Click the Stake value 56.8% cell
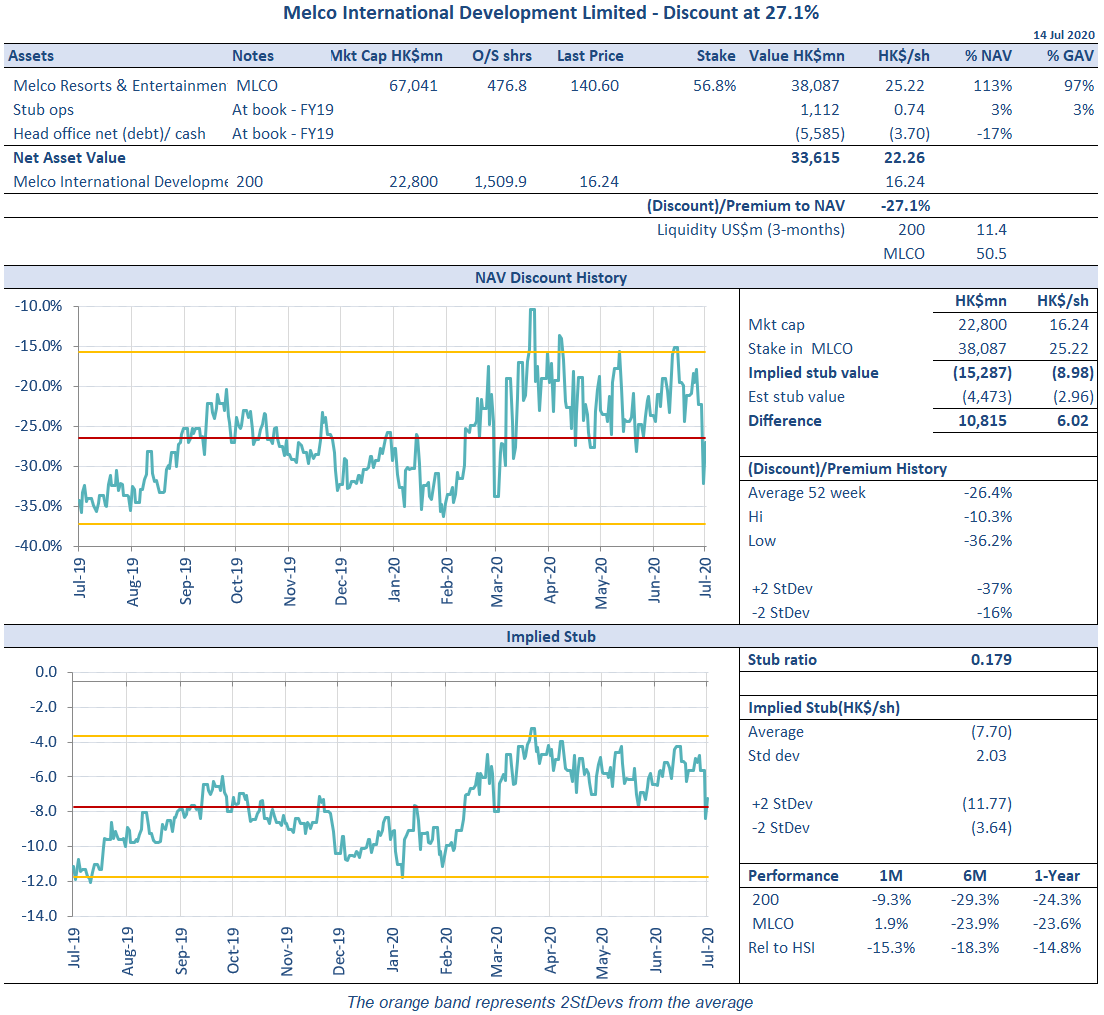Viewport: 1104px width, 1015px height. [x=714, y=86]
